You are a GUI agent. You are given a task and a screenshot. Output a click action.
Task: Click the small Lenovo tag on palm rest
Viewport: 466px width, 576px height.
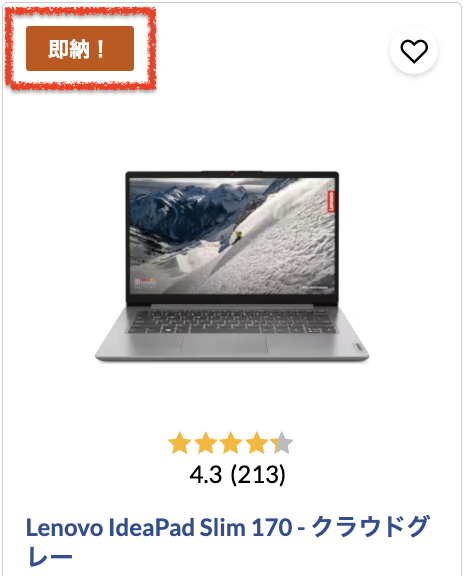358,346
